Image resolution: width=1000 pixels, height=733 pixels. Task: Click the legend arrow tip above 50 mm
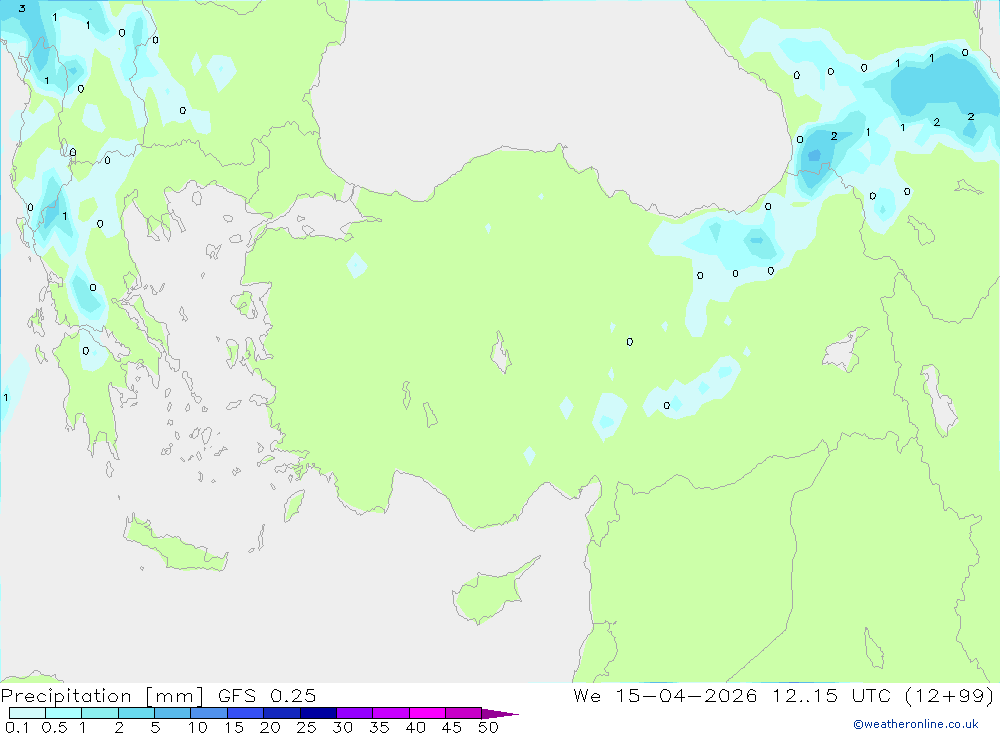(x=499, y=714)
